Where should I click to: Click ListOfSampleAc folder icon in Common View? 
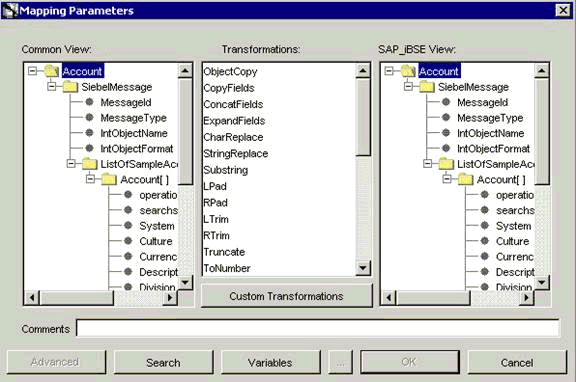click(x=90, y=164)
